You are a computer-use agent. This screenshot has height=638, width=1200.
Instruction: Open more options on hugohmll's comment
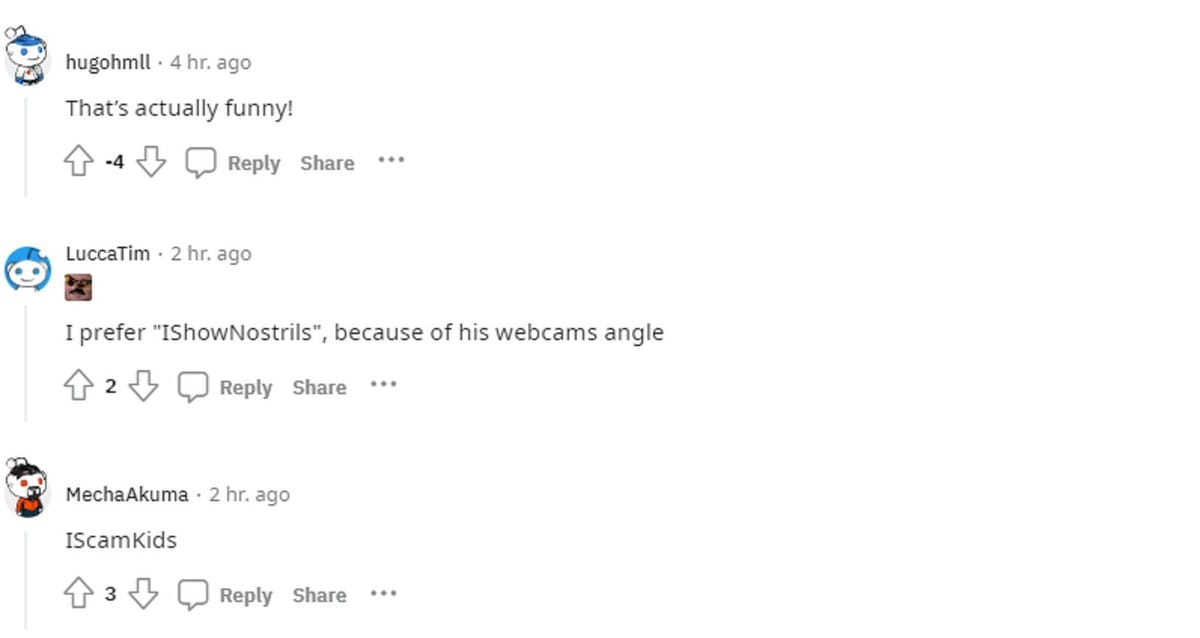[x=391, y=160]
